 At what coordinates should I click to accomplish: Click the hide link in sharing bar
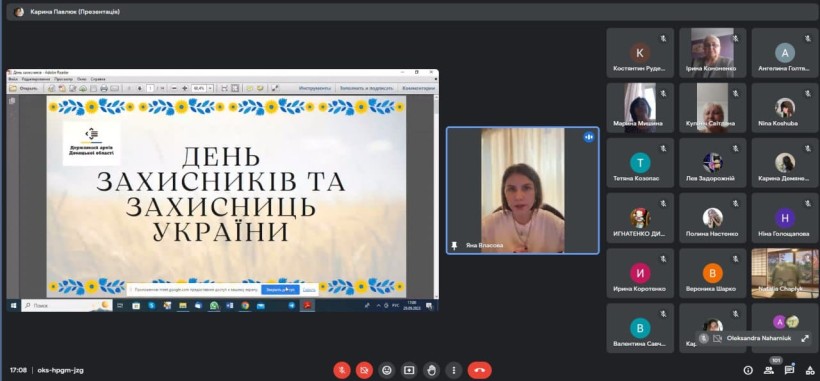pyautogui.click(x=309, y=290)
